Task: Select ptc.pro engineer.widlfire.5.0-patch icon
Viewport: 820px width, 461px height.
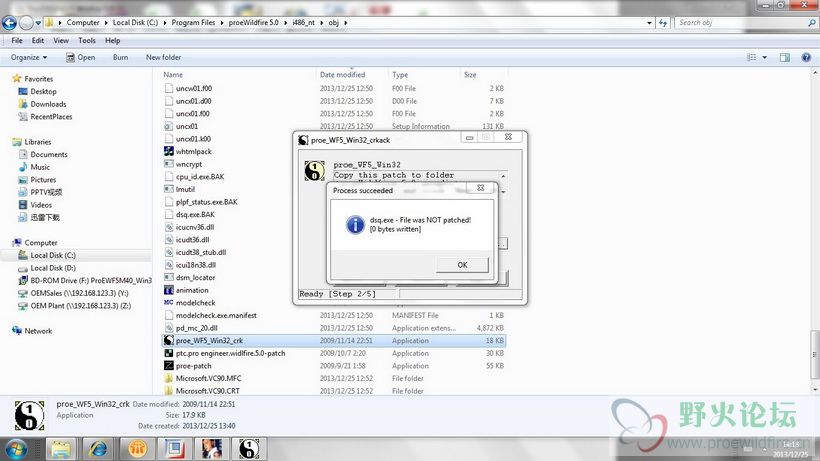Action: tap(168, 353)
